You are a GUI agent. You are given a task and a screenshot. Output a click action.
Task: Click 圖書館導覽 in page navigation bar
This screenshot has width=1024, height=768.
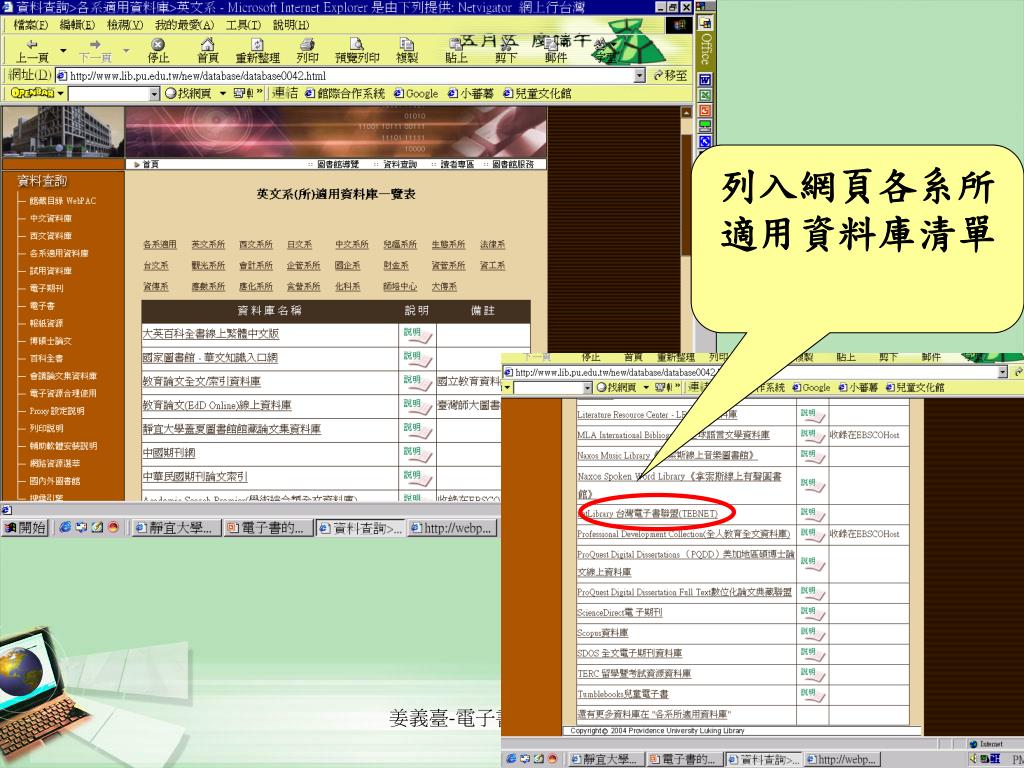coord(338,165)
